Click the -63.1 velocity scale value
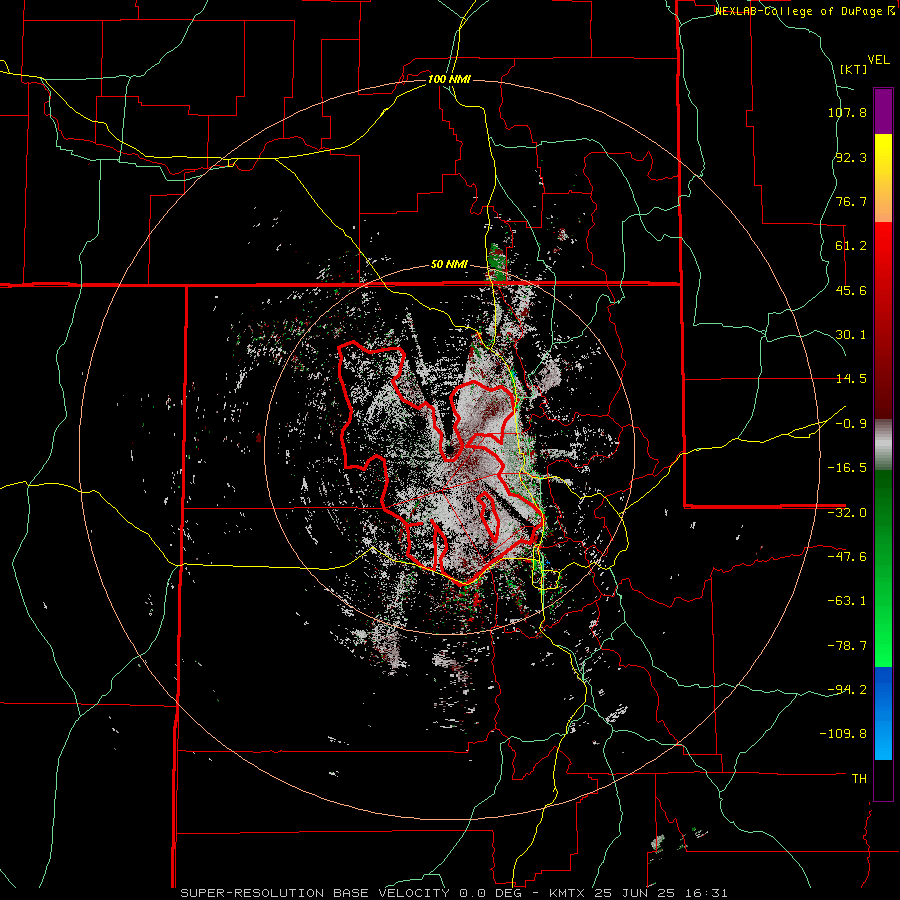900x900 pixels. [x=847, y=601]
